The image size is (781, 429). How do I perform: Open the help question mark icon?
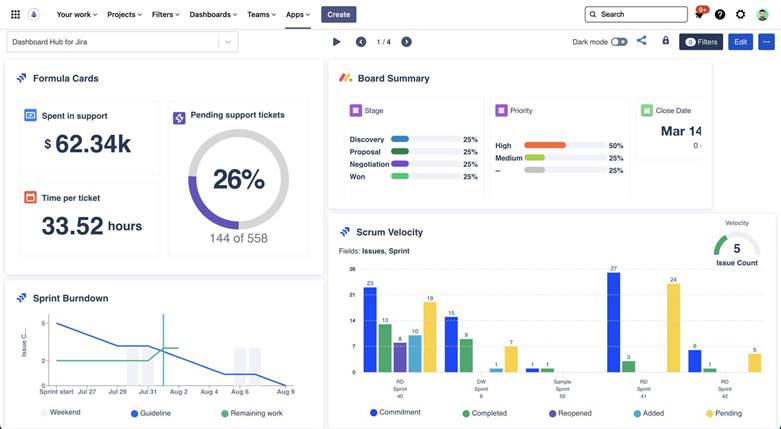[720, 14]
